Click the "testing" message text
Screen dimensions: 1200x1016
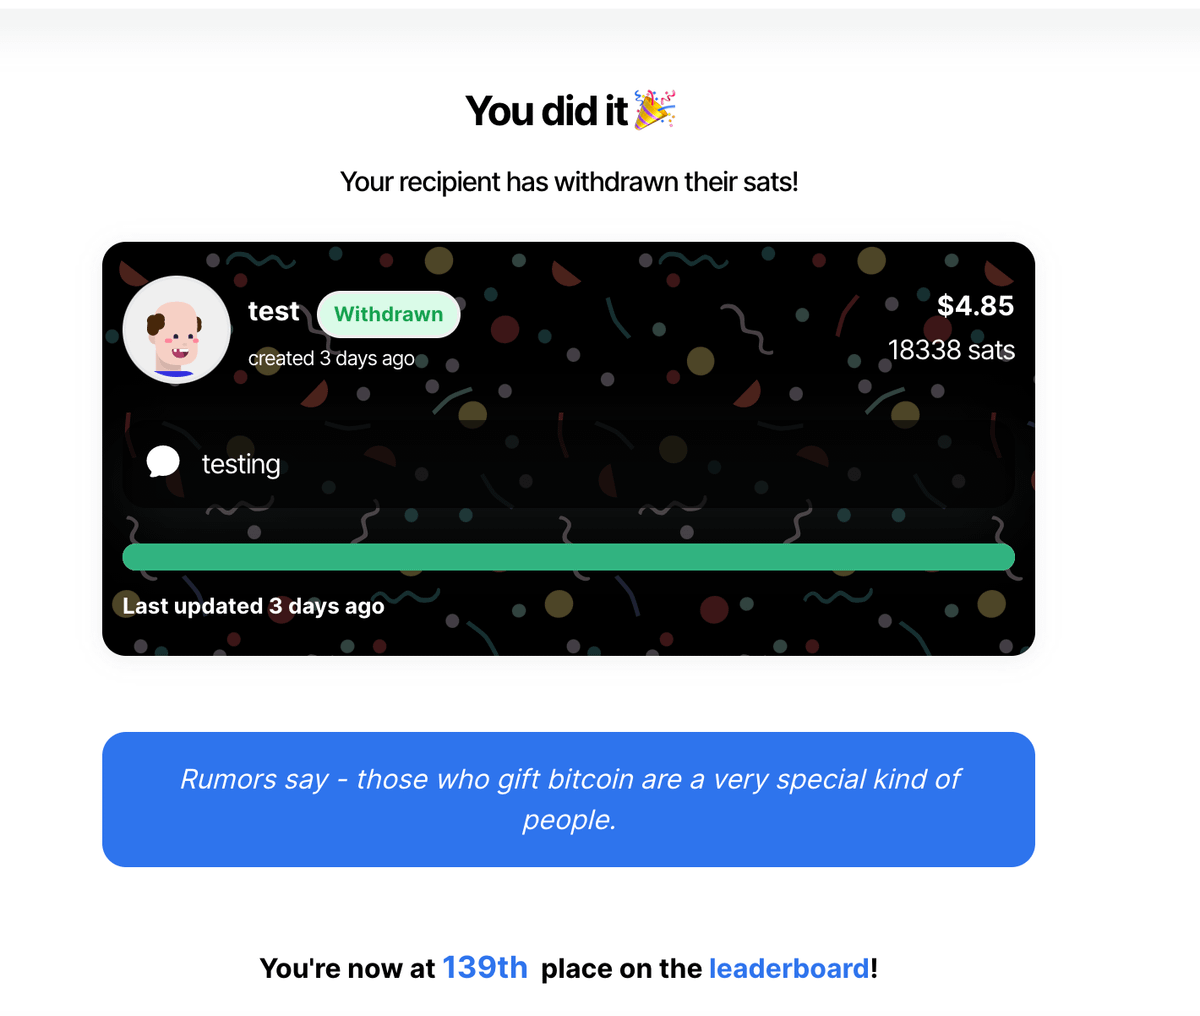click(x=241, y=464)
